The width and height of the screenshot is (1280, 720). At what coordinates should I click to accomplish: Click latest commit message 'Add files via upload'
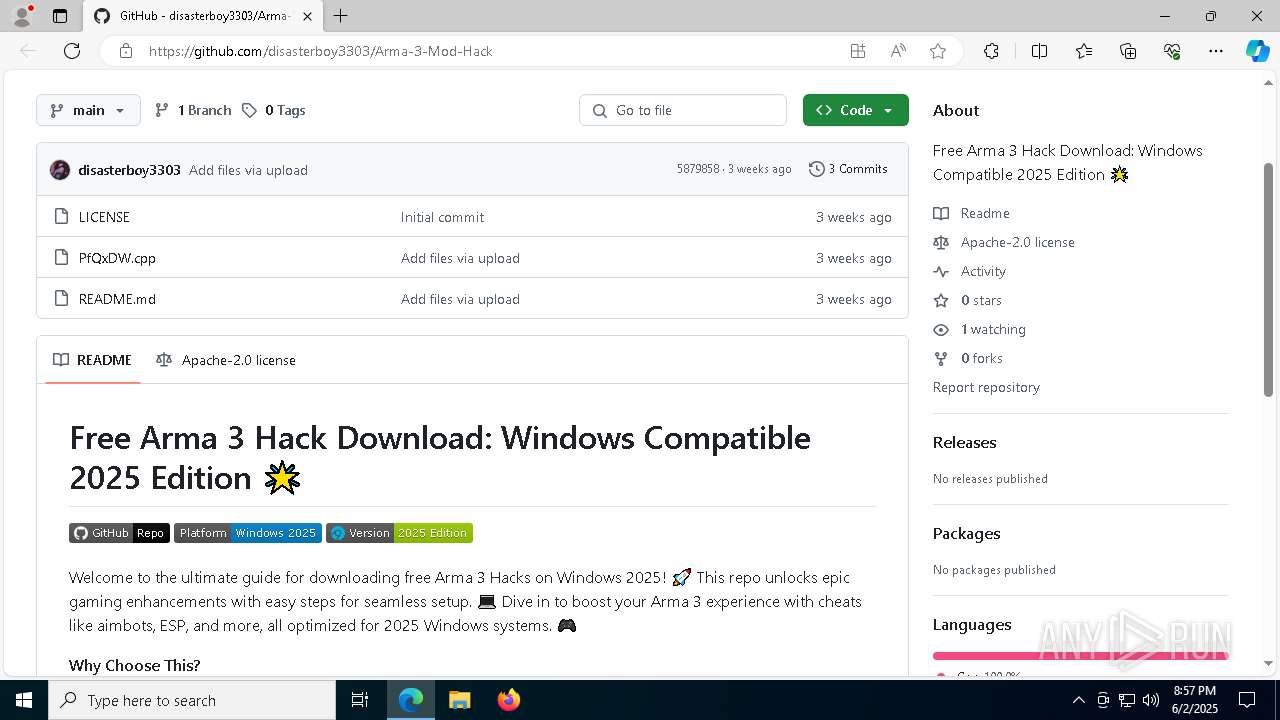(x=248, y=170)
